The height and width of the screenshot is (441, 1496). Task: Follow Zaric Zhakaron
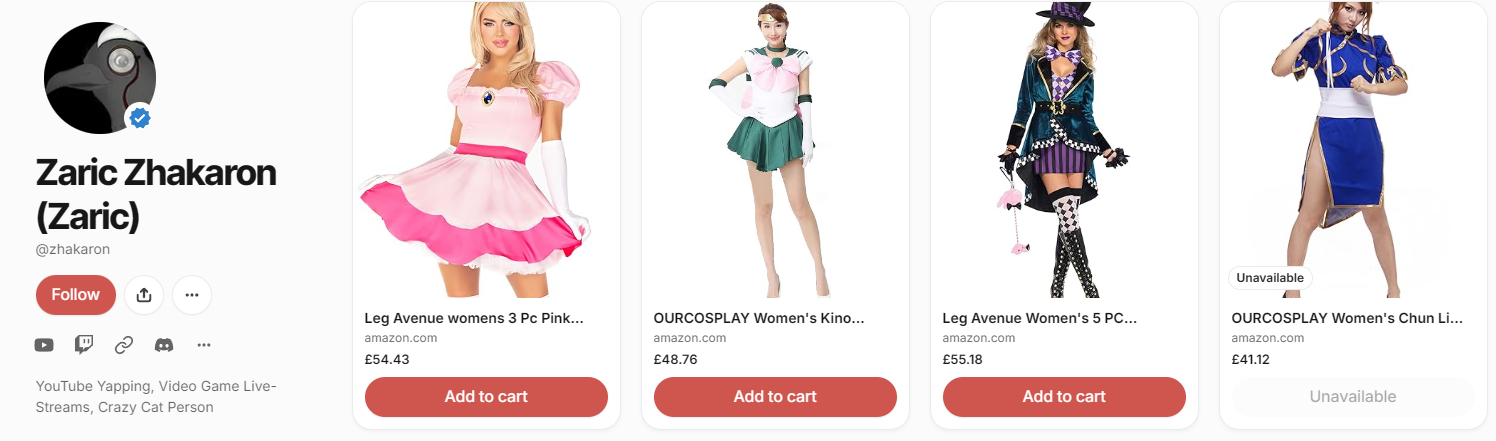76,295
